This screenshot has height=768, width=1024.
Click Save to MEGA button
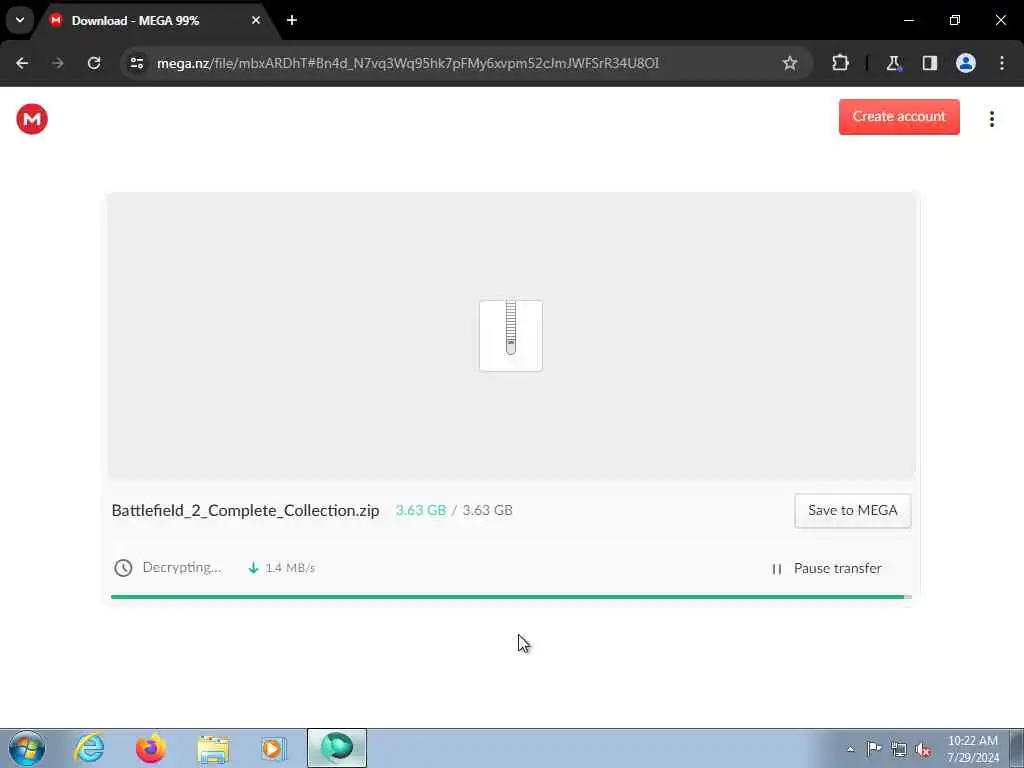click(852, 511)
